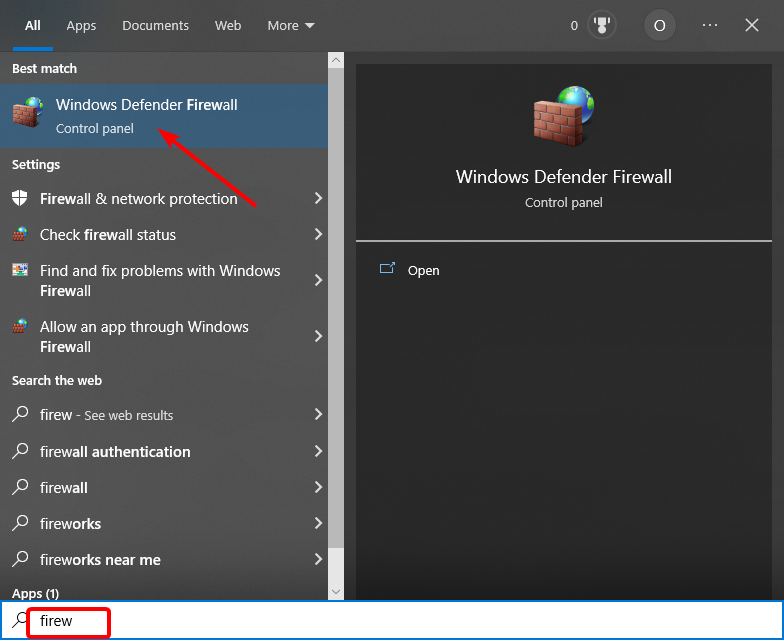Open the three-dot options menu
This screenshot has width=784, height=640.
click(710, 25)
